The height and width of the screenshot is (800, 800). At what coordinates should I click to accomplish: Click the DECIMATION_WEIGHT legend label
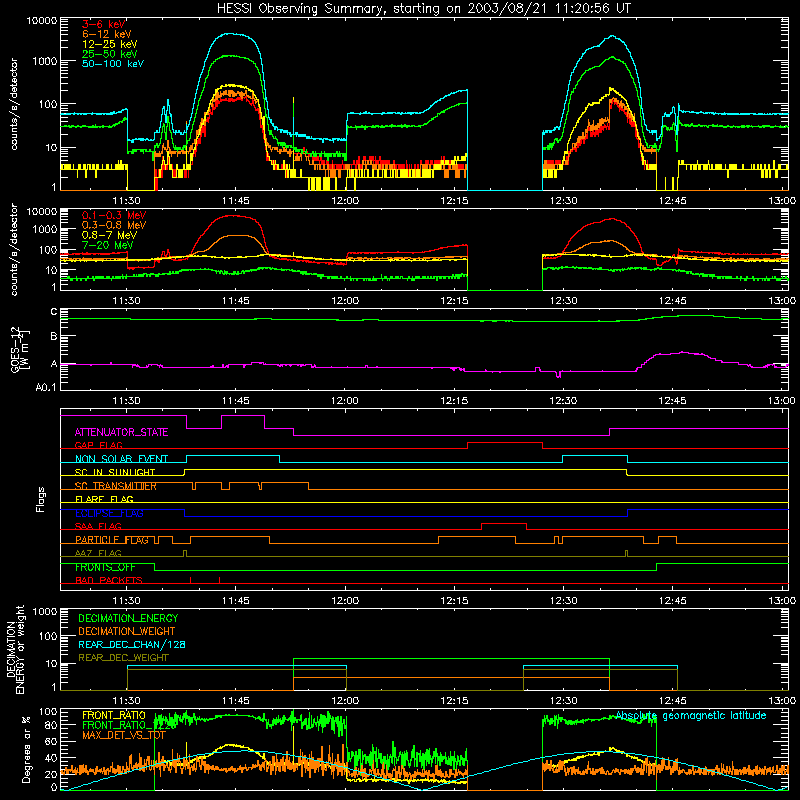(x=127, y=631)
